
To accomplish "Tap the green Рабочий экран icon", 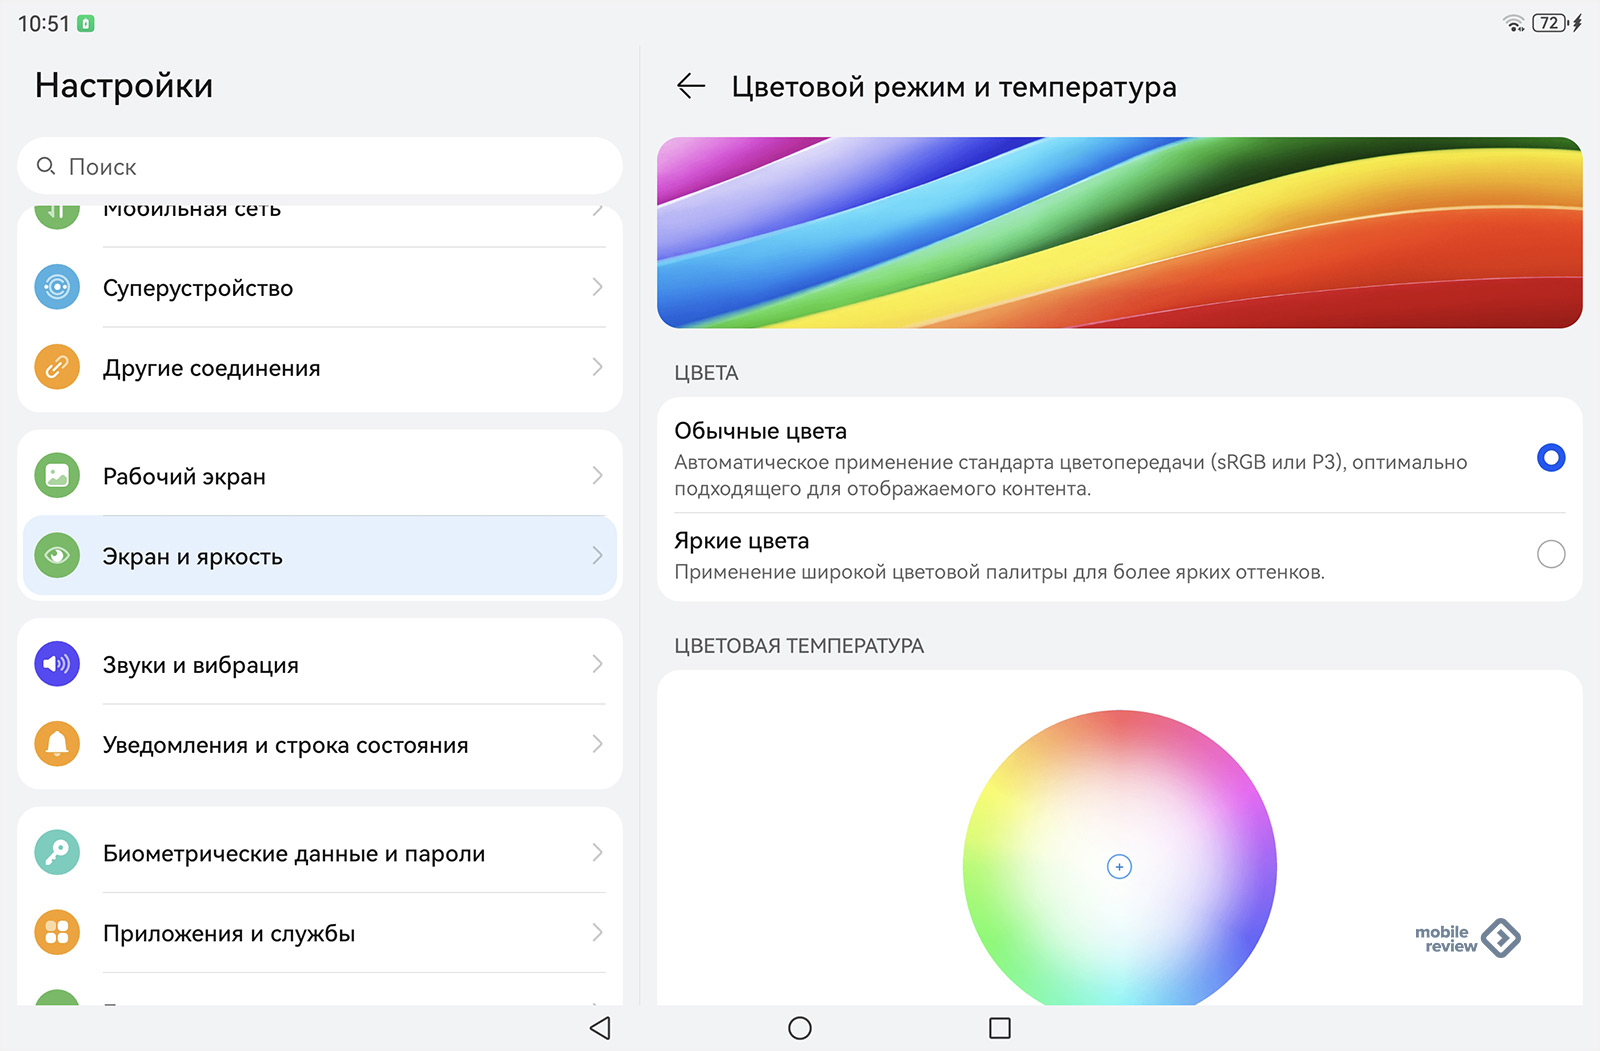I will tap(57, 476).
